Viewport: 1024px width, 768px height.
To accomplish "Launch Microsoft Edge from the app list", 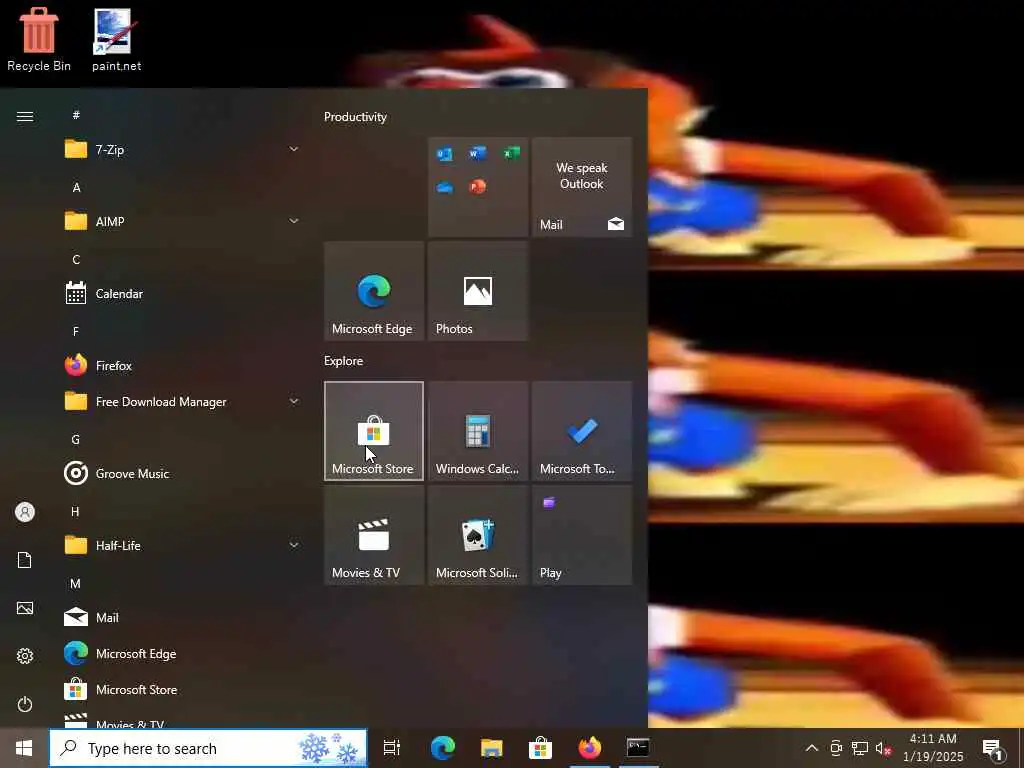I will pos(182,654).
